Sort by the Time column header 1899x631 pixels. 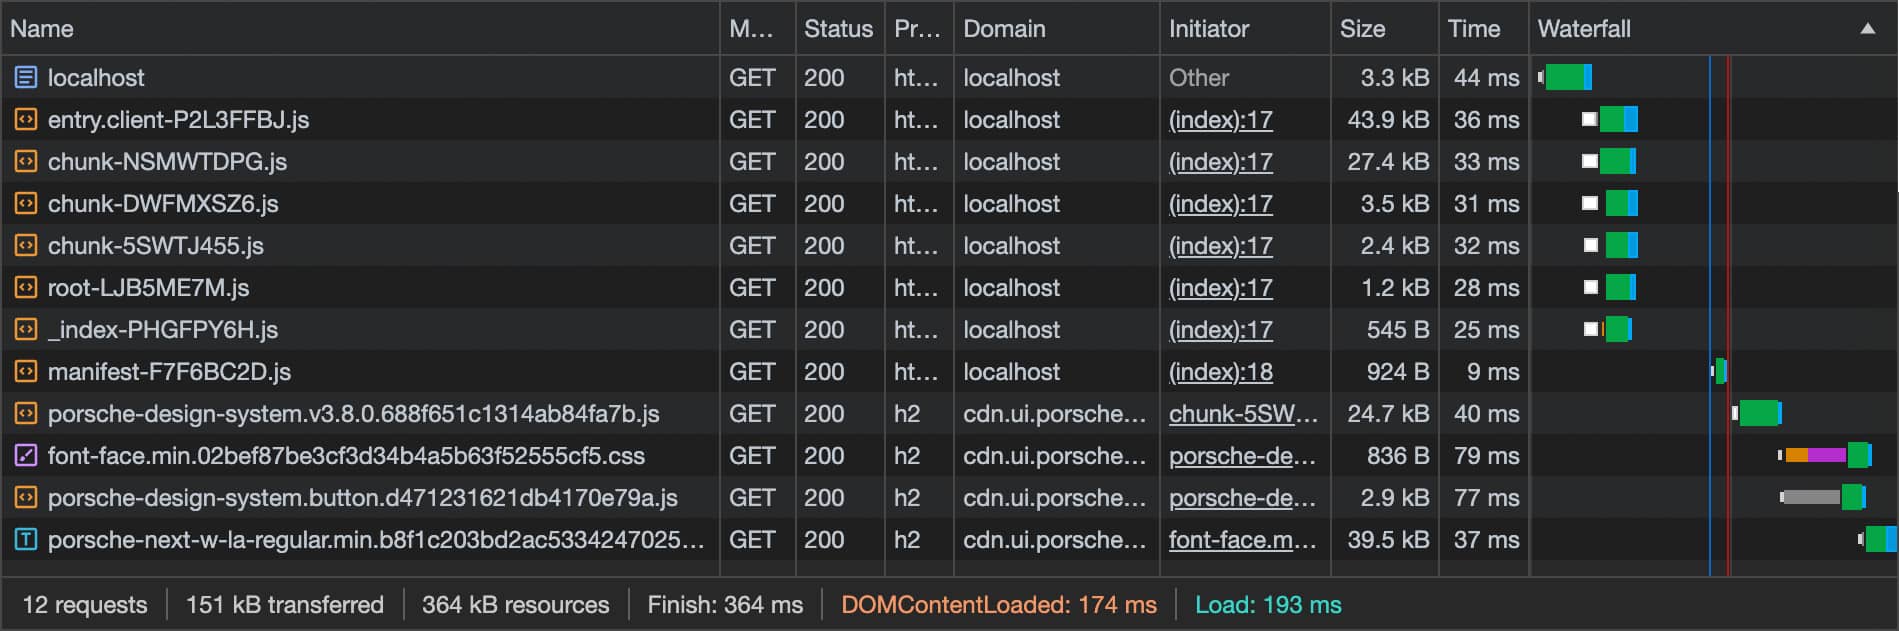click(x=1473, y=29)
